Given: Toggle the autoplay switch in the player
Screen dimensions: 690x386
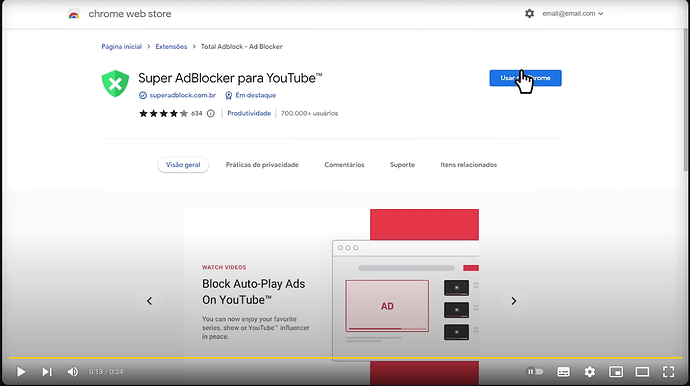Looking at the screenshot, I should (535, 372).
